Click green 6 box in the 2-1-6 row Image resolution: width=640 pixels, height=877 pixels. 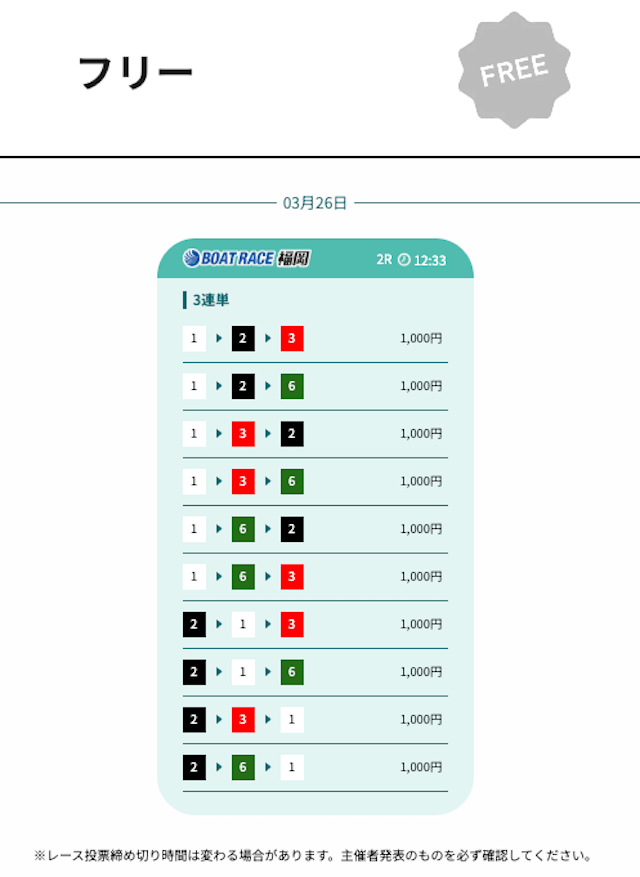[x=292, y=672]
